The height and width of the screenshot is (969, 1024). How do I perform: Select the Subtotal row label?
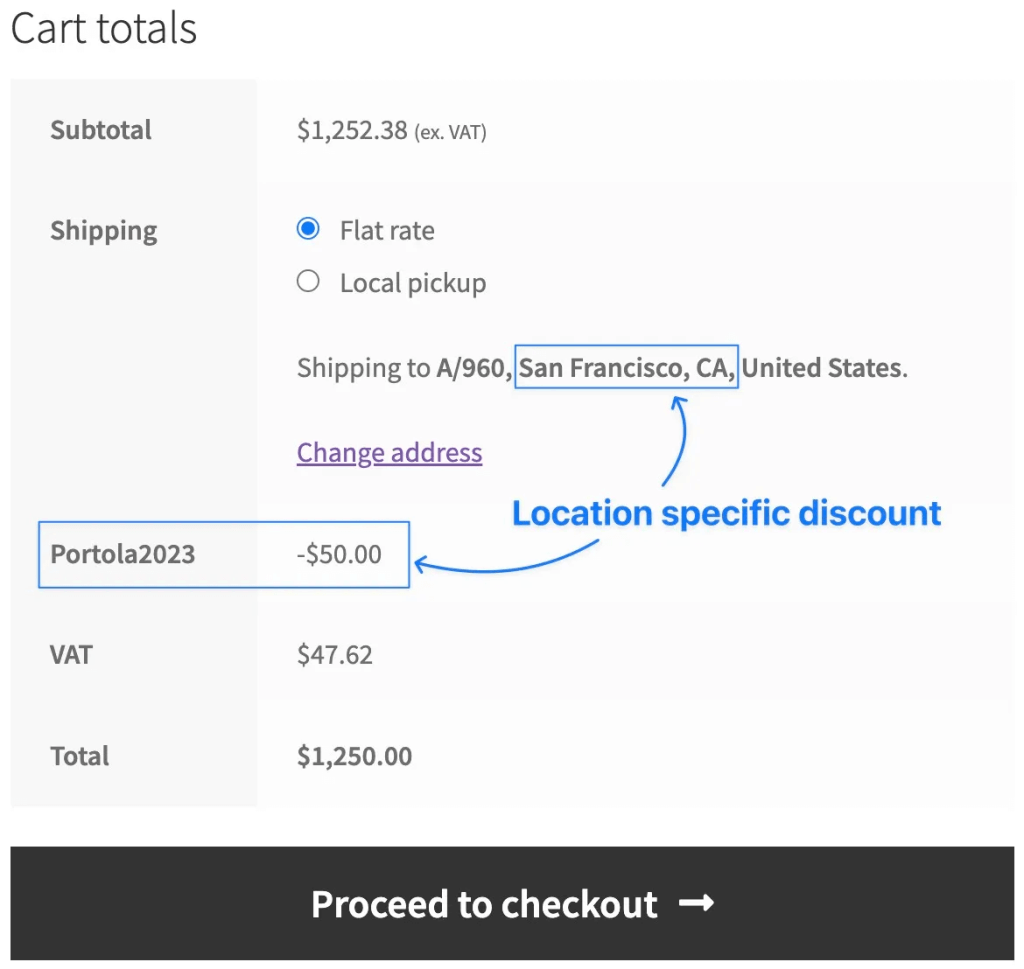pos(101,130)
